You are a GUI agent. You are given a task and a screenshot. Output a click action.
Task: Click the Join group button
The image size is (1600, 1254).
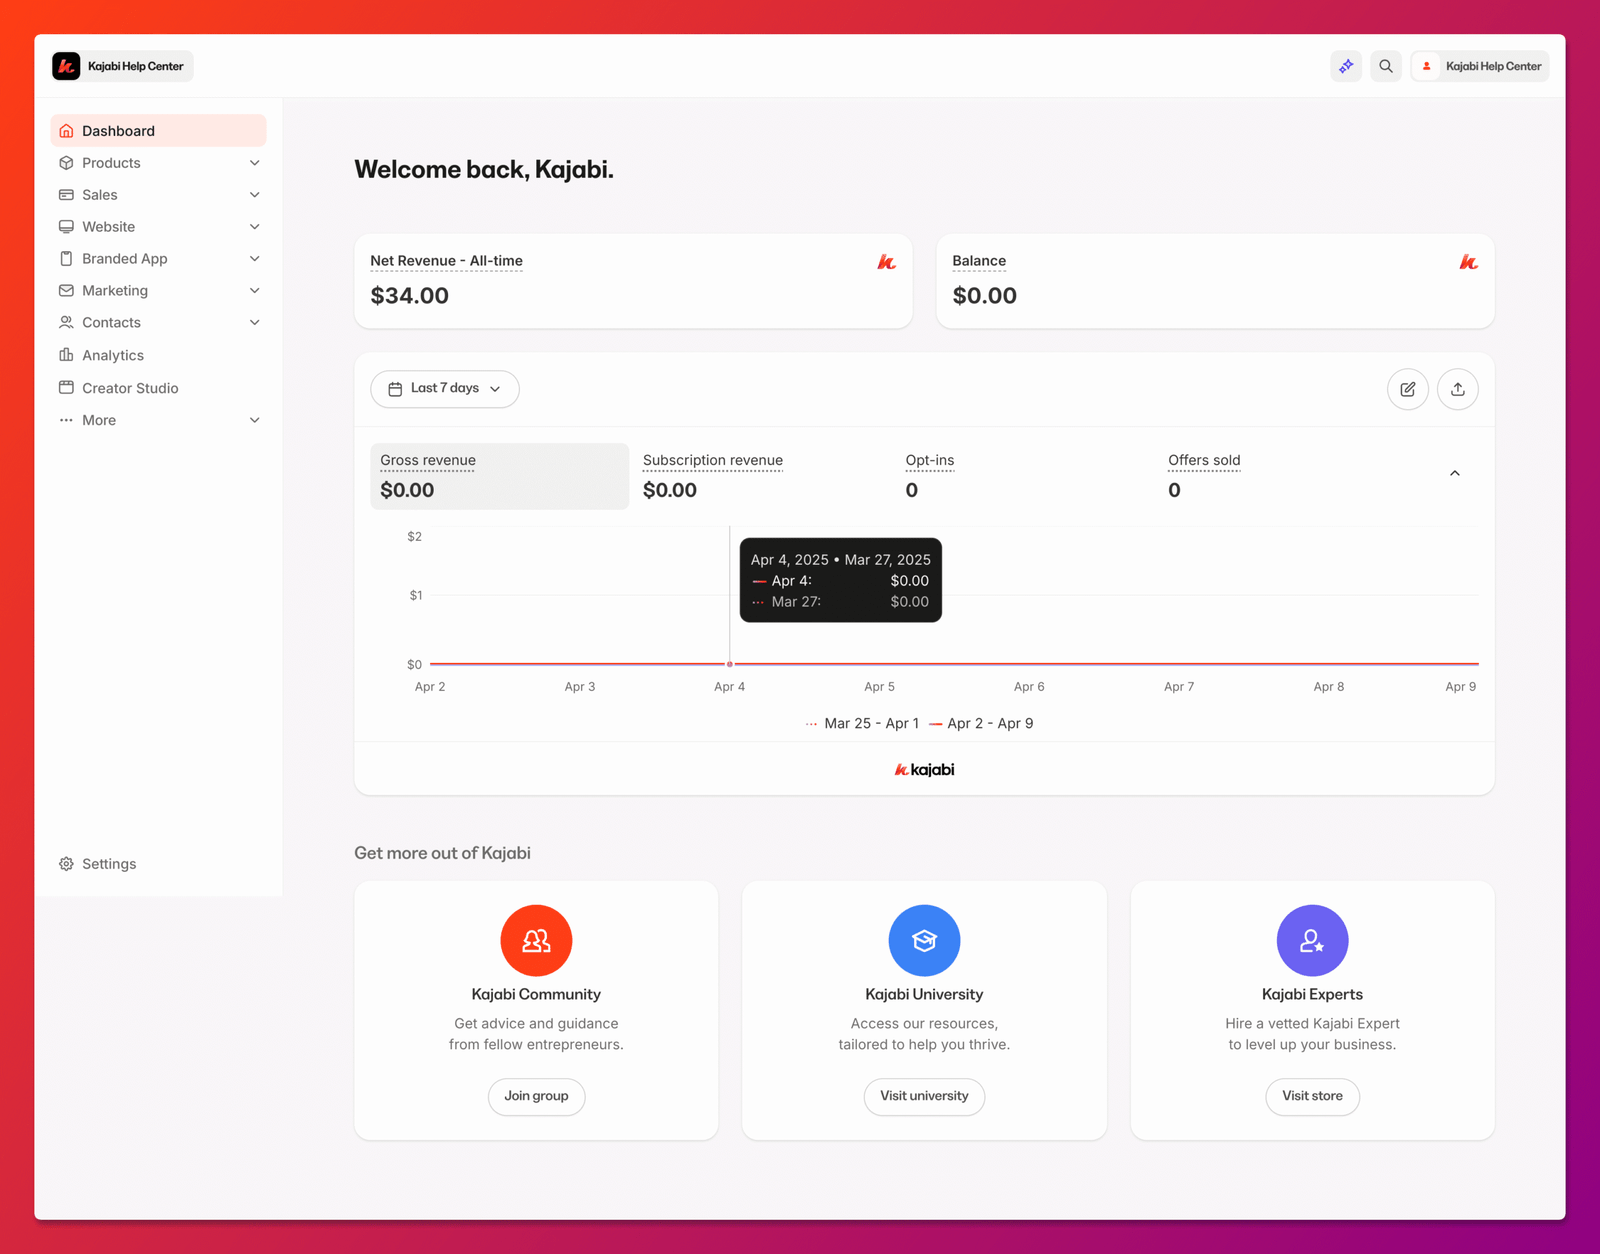[536, 1096]
